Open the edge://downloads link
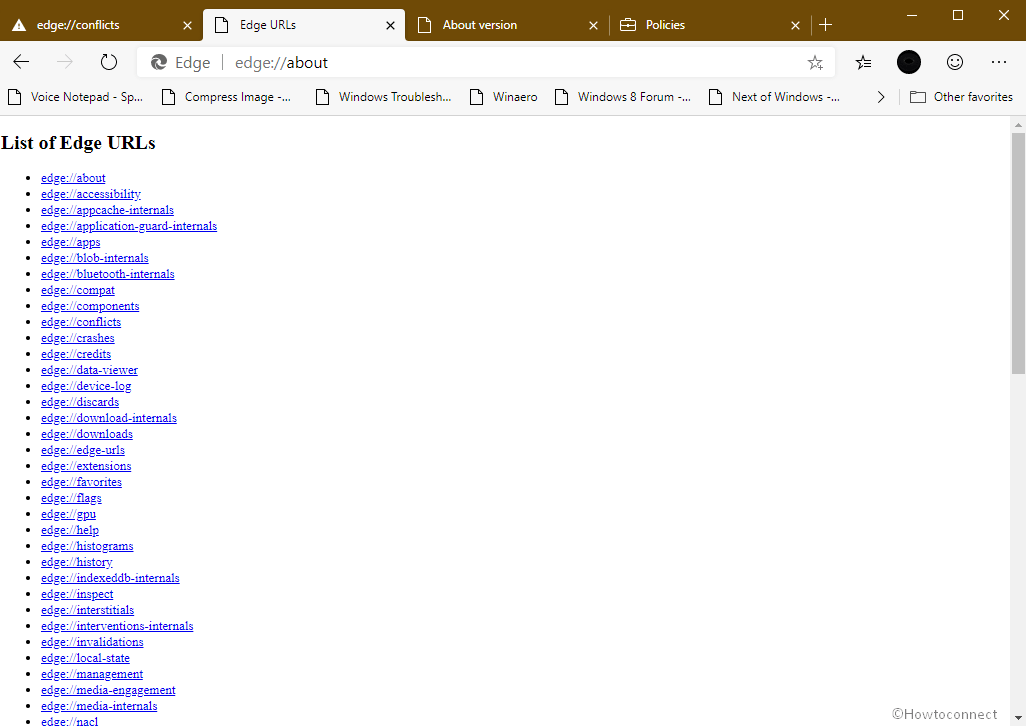This screenshot has width=1026, height=726. (87, 434)
